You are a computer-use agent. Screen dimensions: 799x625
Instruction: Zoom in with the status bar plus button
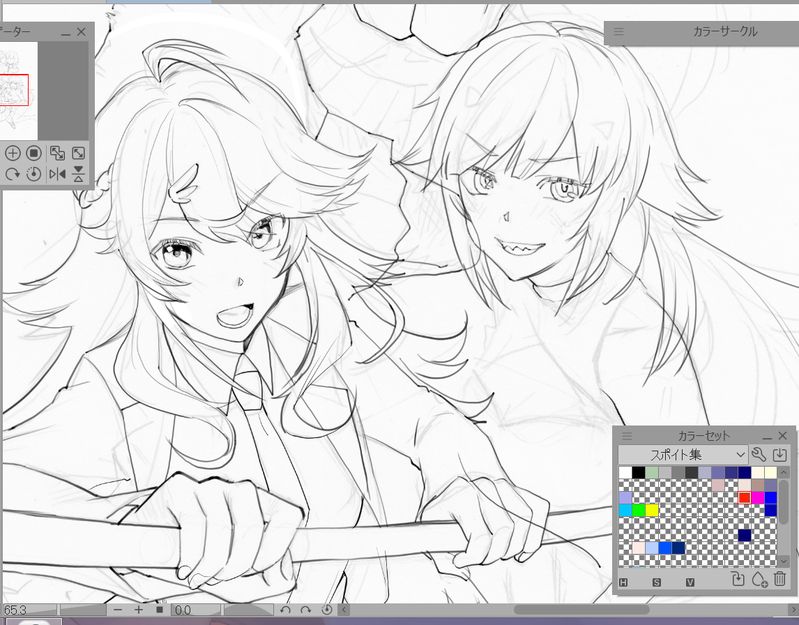139,610
